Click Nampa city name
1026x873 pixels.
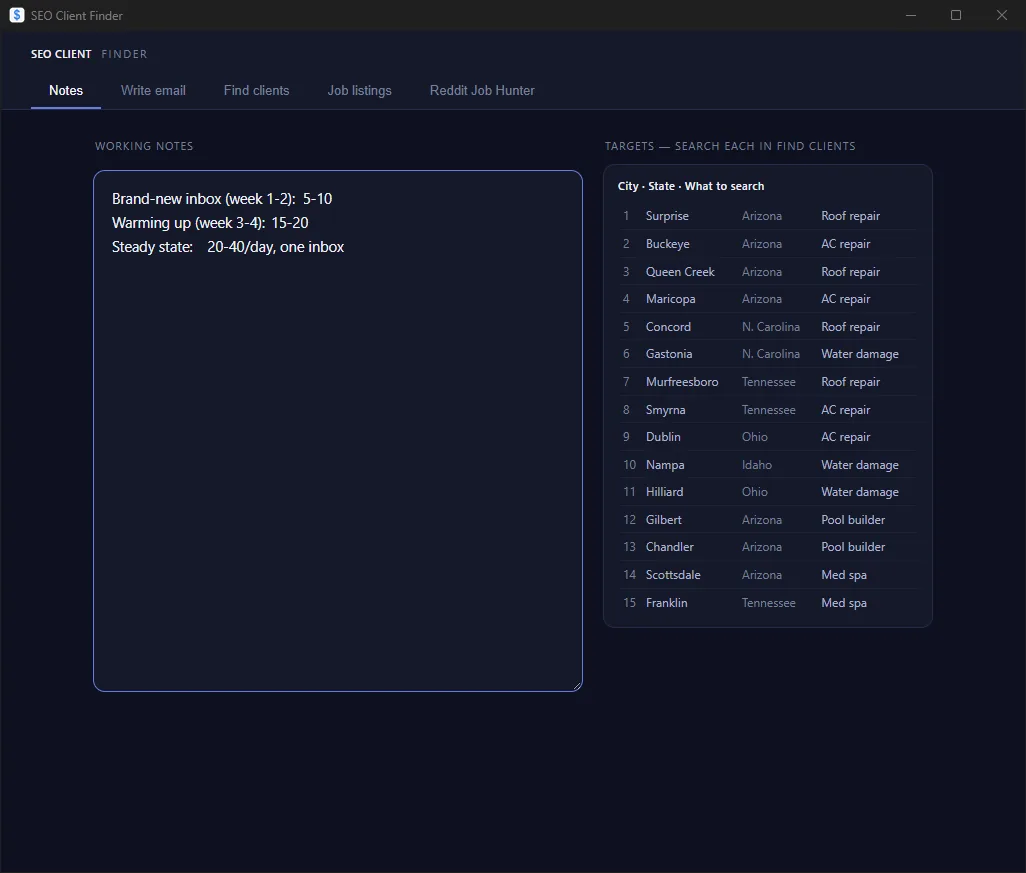point(665,465)
